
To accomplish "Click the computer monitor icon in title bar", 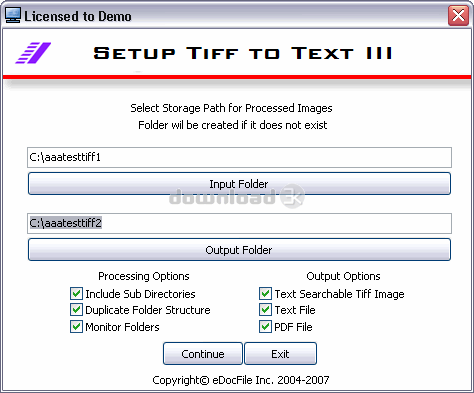I will tap(13, 15).
